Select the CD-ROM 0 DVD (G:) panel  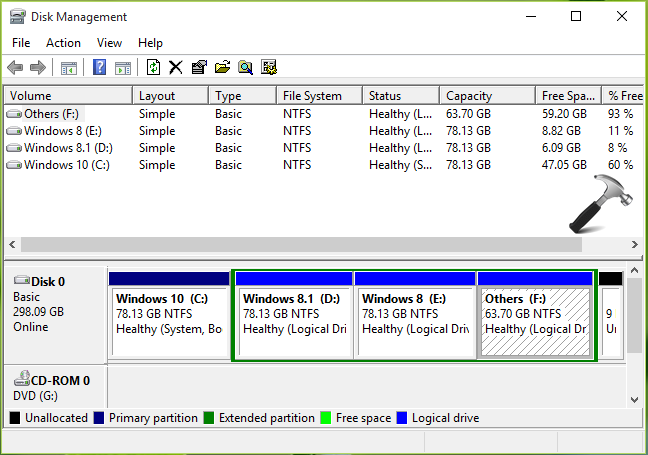point(55,387)
